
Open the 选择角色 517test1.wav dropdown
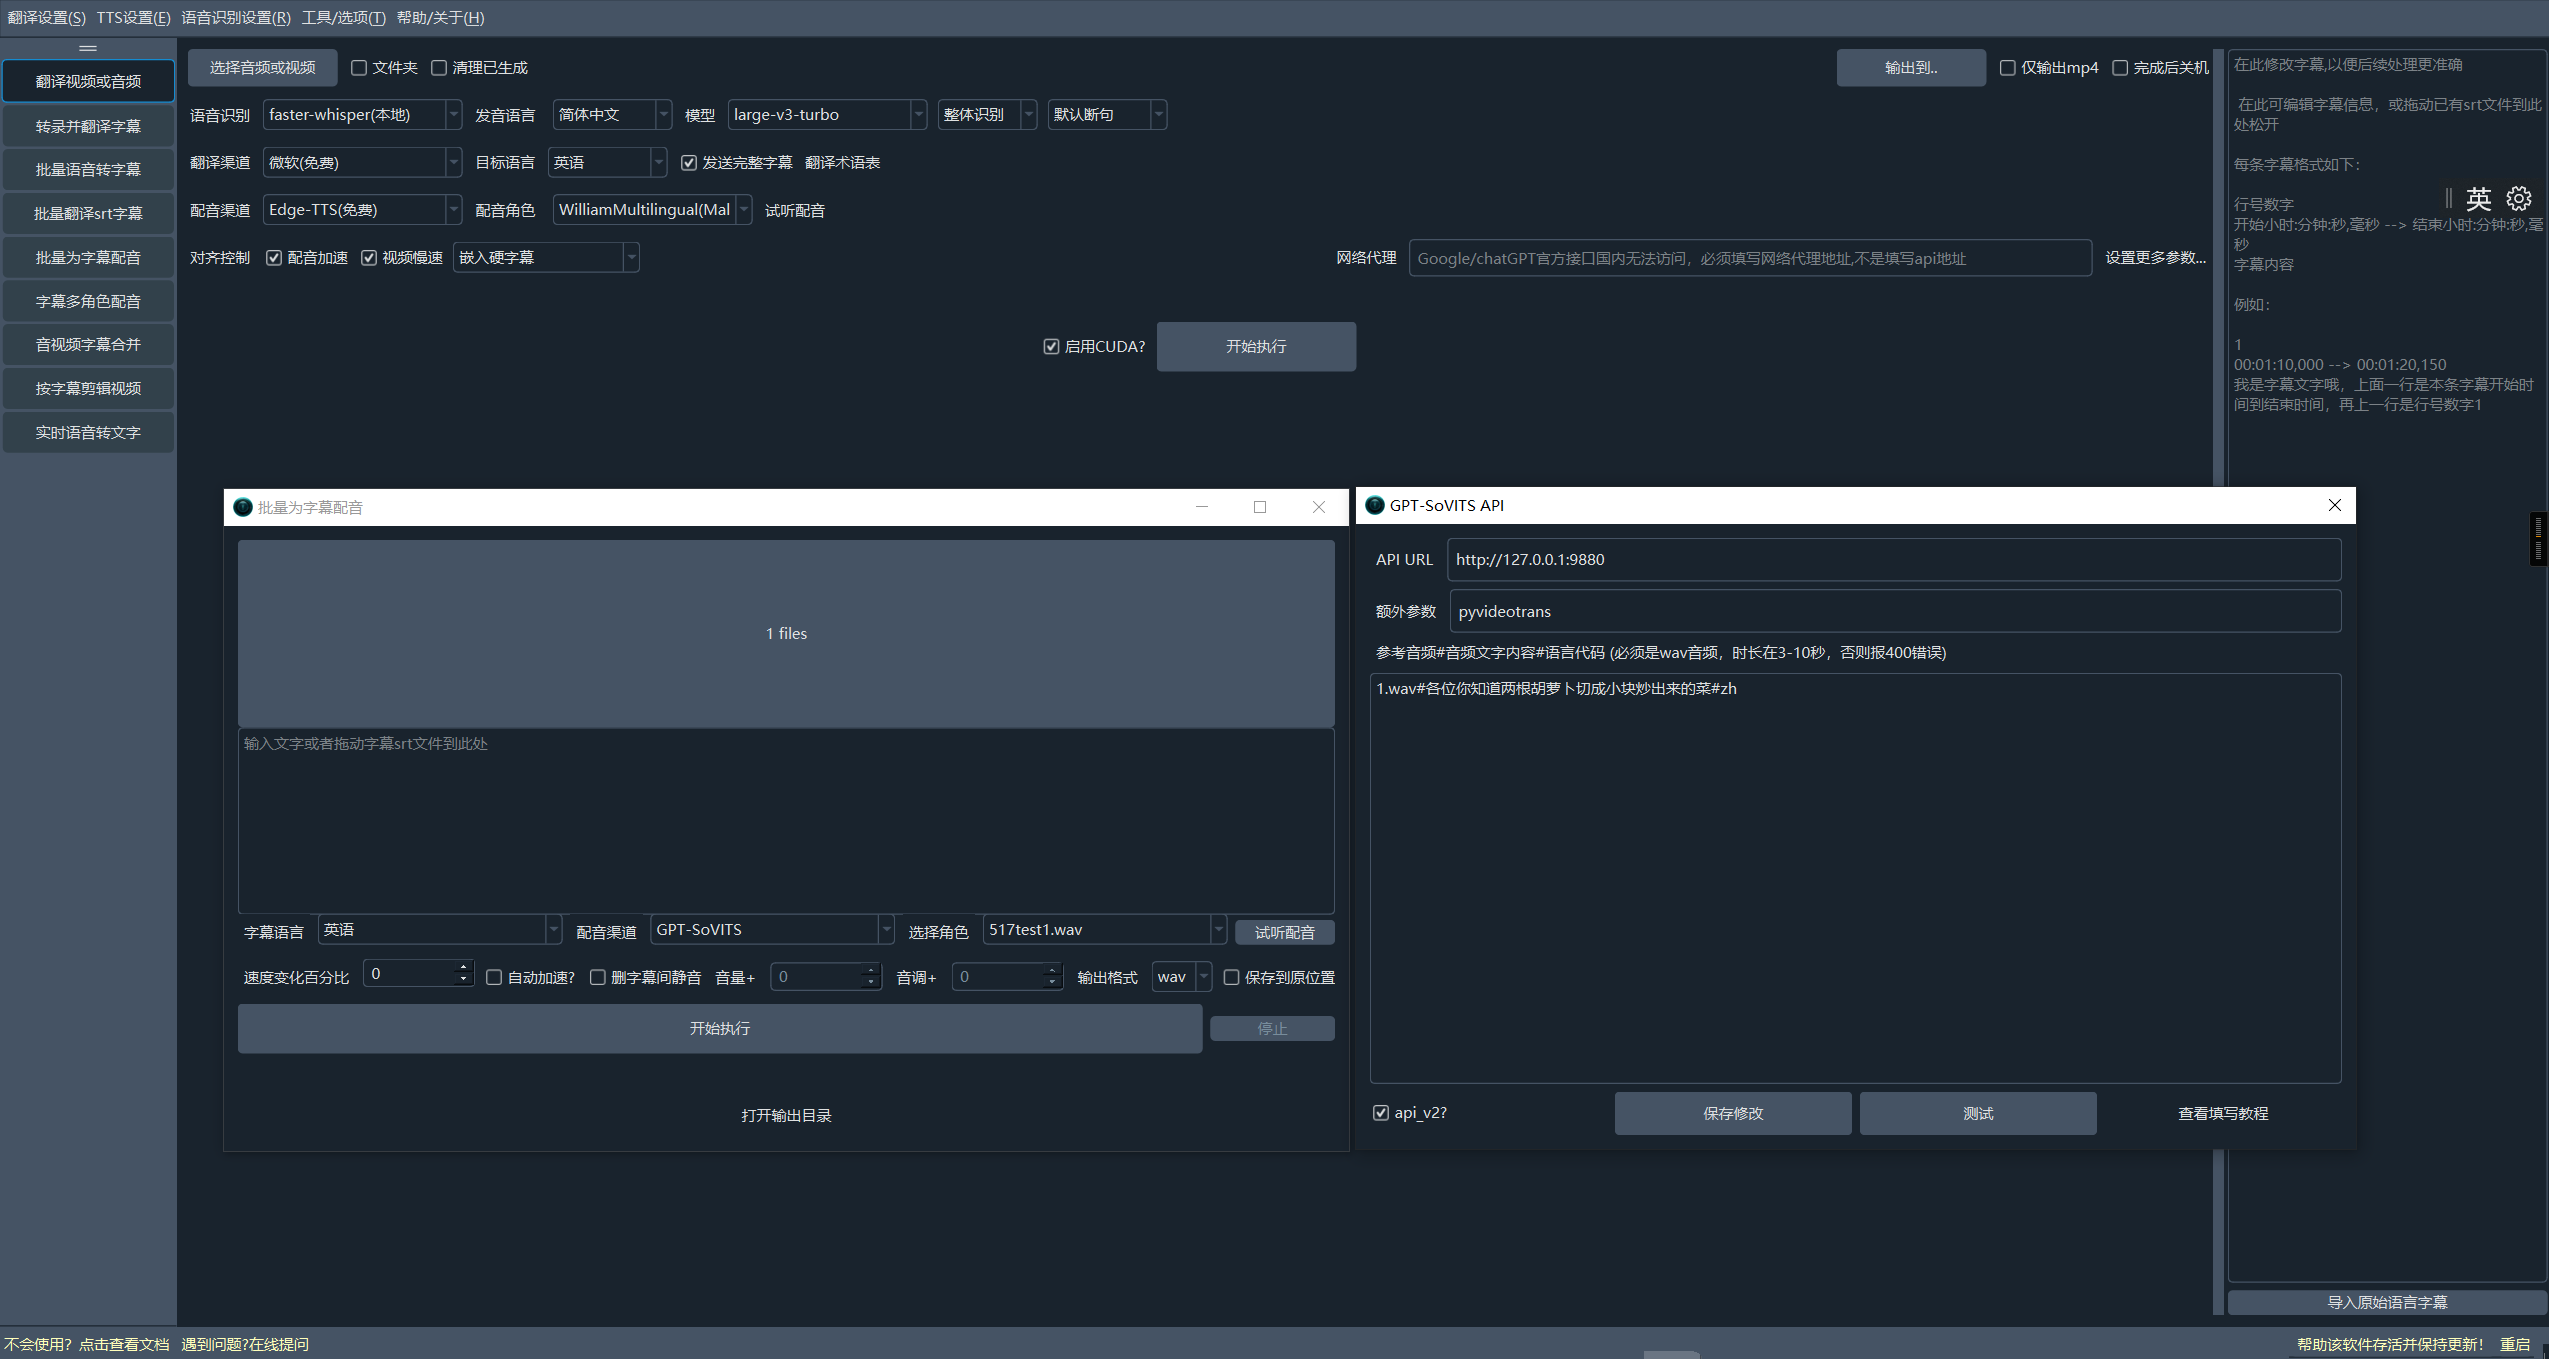(1218, 930)
